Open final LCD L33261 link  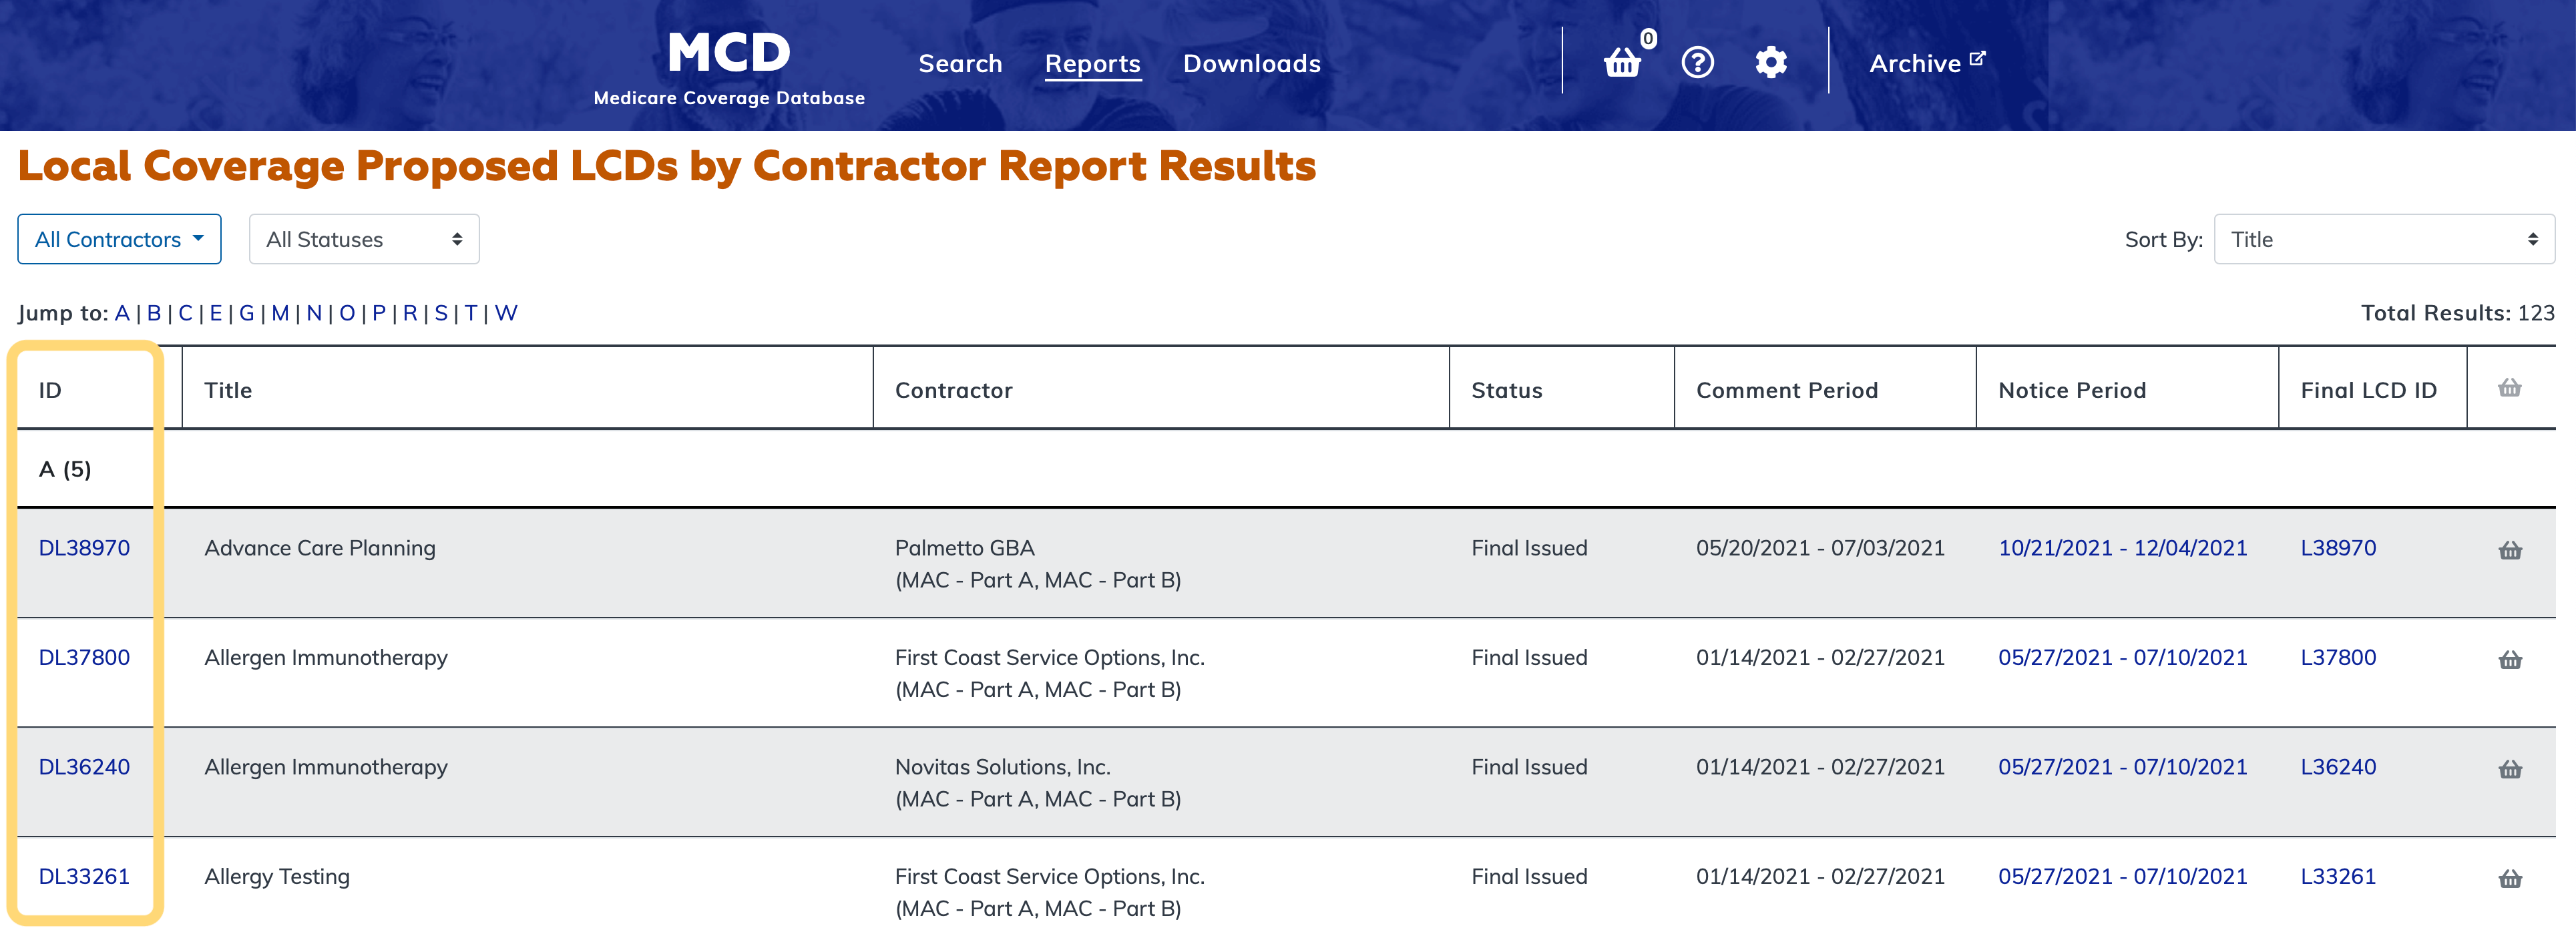(2337, 877)
